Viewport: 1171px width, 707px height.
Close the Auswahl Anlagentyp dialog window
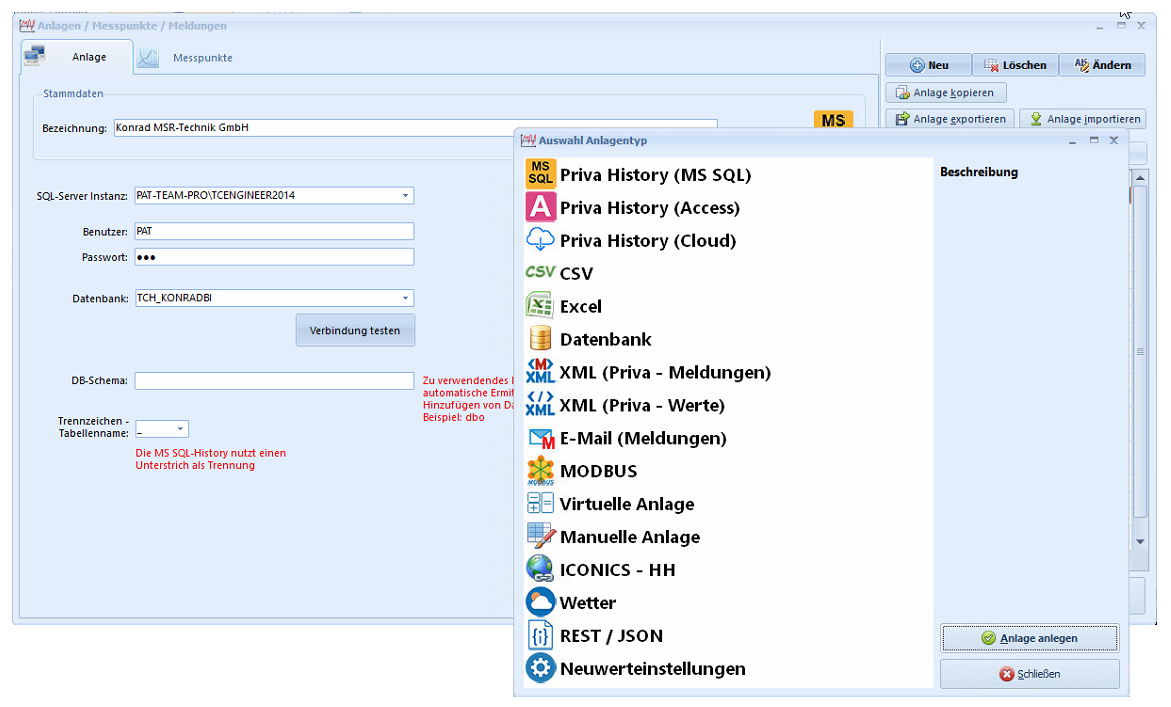(1113, 140)
